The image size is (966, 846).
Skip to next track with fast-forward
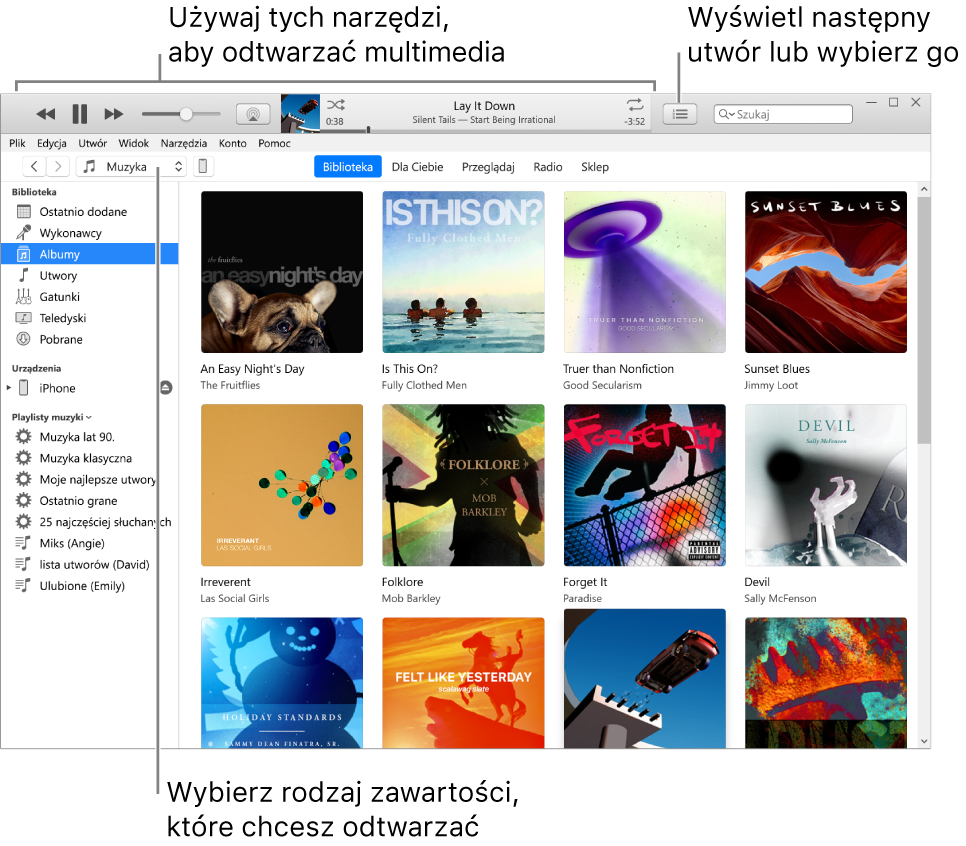coord(113,114)
